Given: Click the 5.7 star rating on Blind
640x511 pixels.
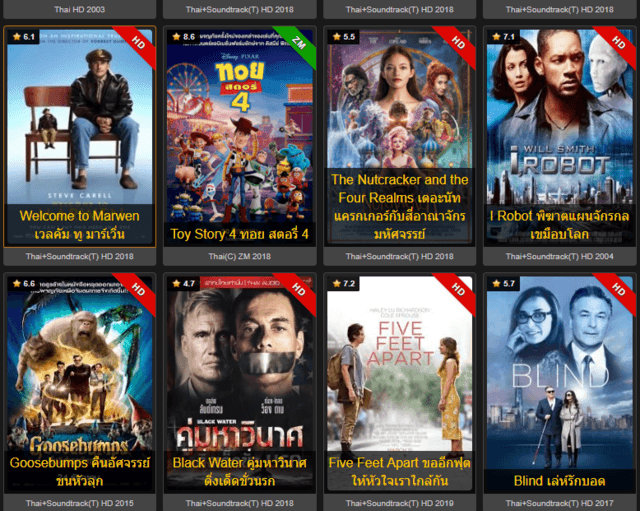Looking at the screenshot, I should coord(504,283).
